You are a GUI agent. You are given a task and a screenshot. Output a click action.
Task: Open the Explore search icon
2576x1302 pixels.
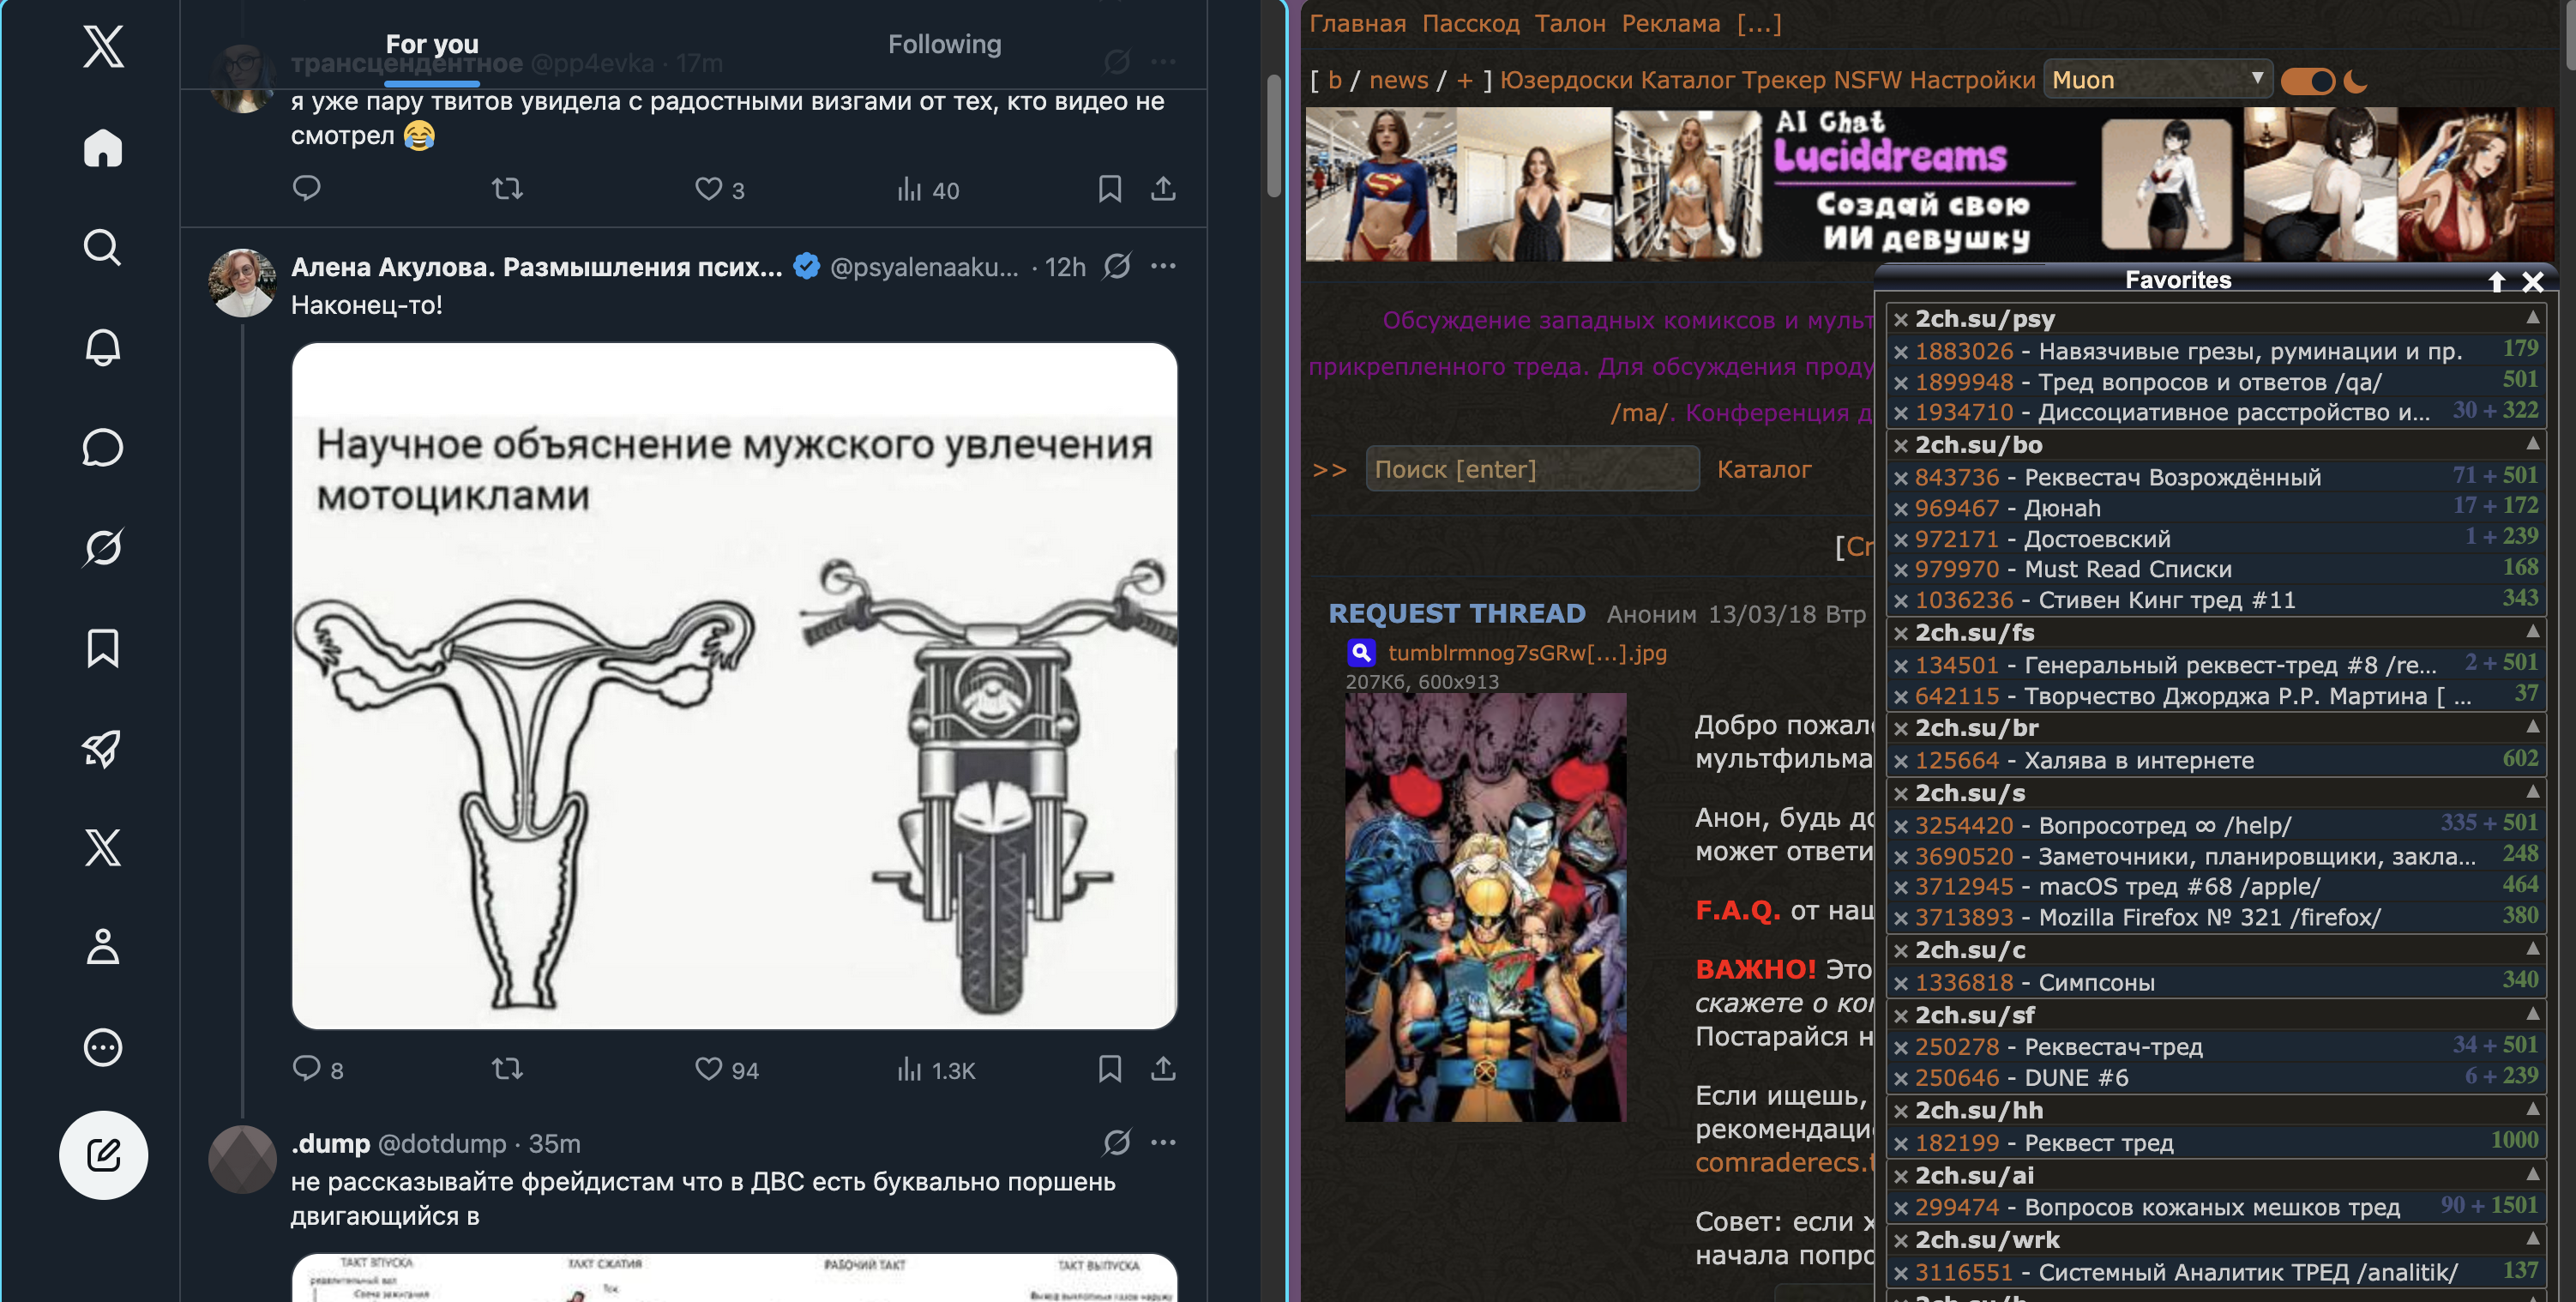pos(103,247)
